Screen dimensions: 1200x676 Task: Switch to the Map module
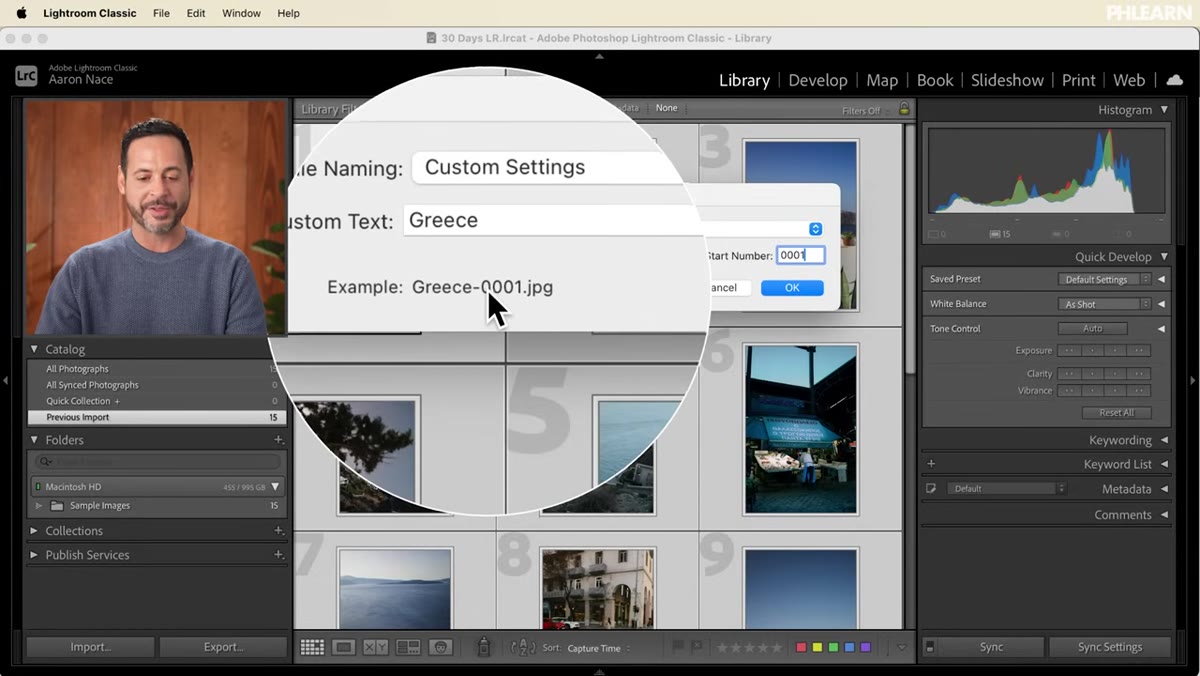[x=882, y=80]
